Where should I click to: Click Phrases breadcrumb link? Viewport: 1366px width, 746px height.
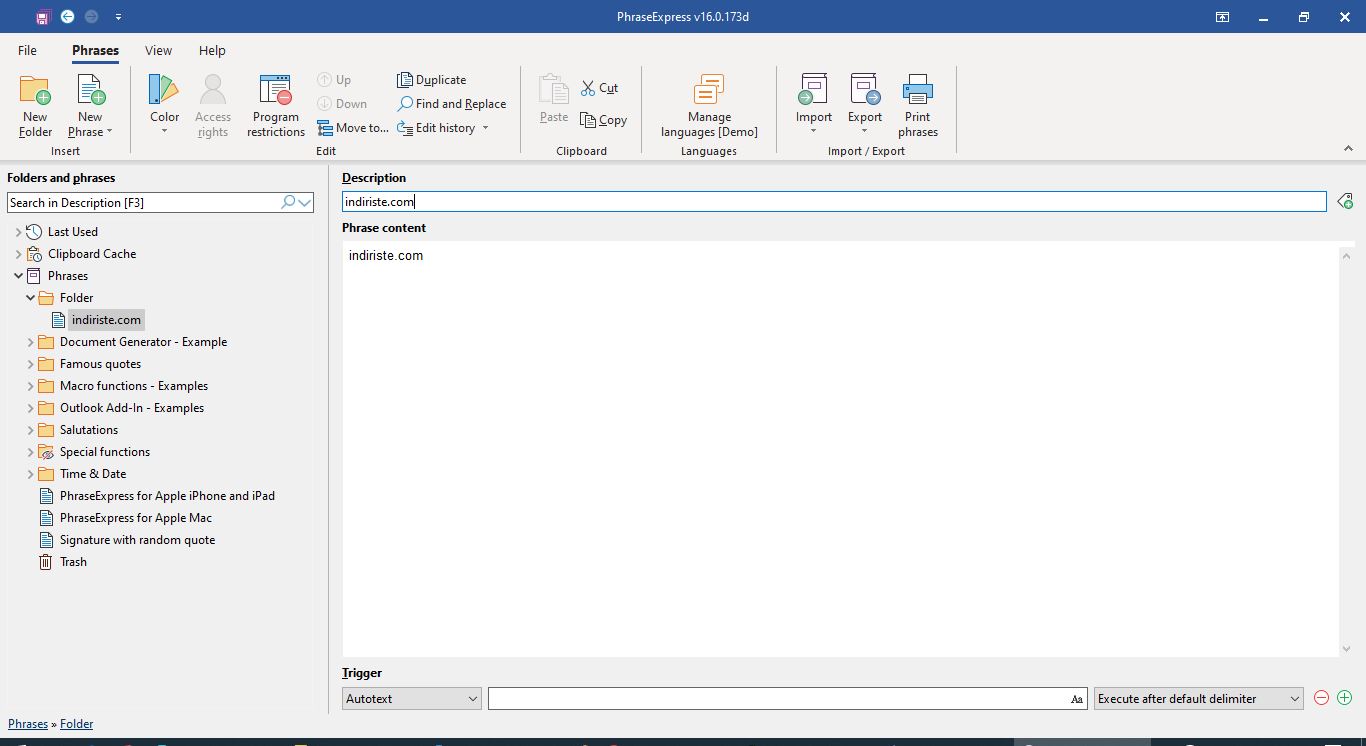(x=28, y=724)
